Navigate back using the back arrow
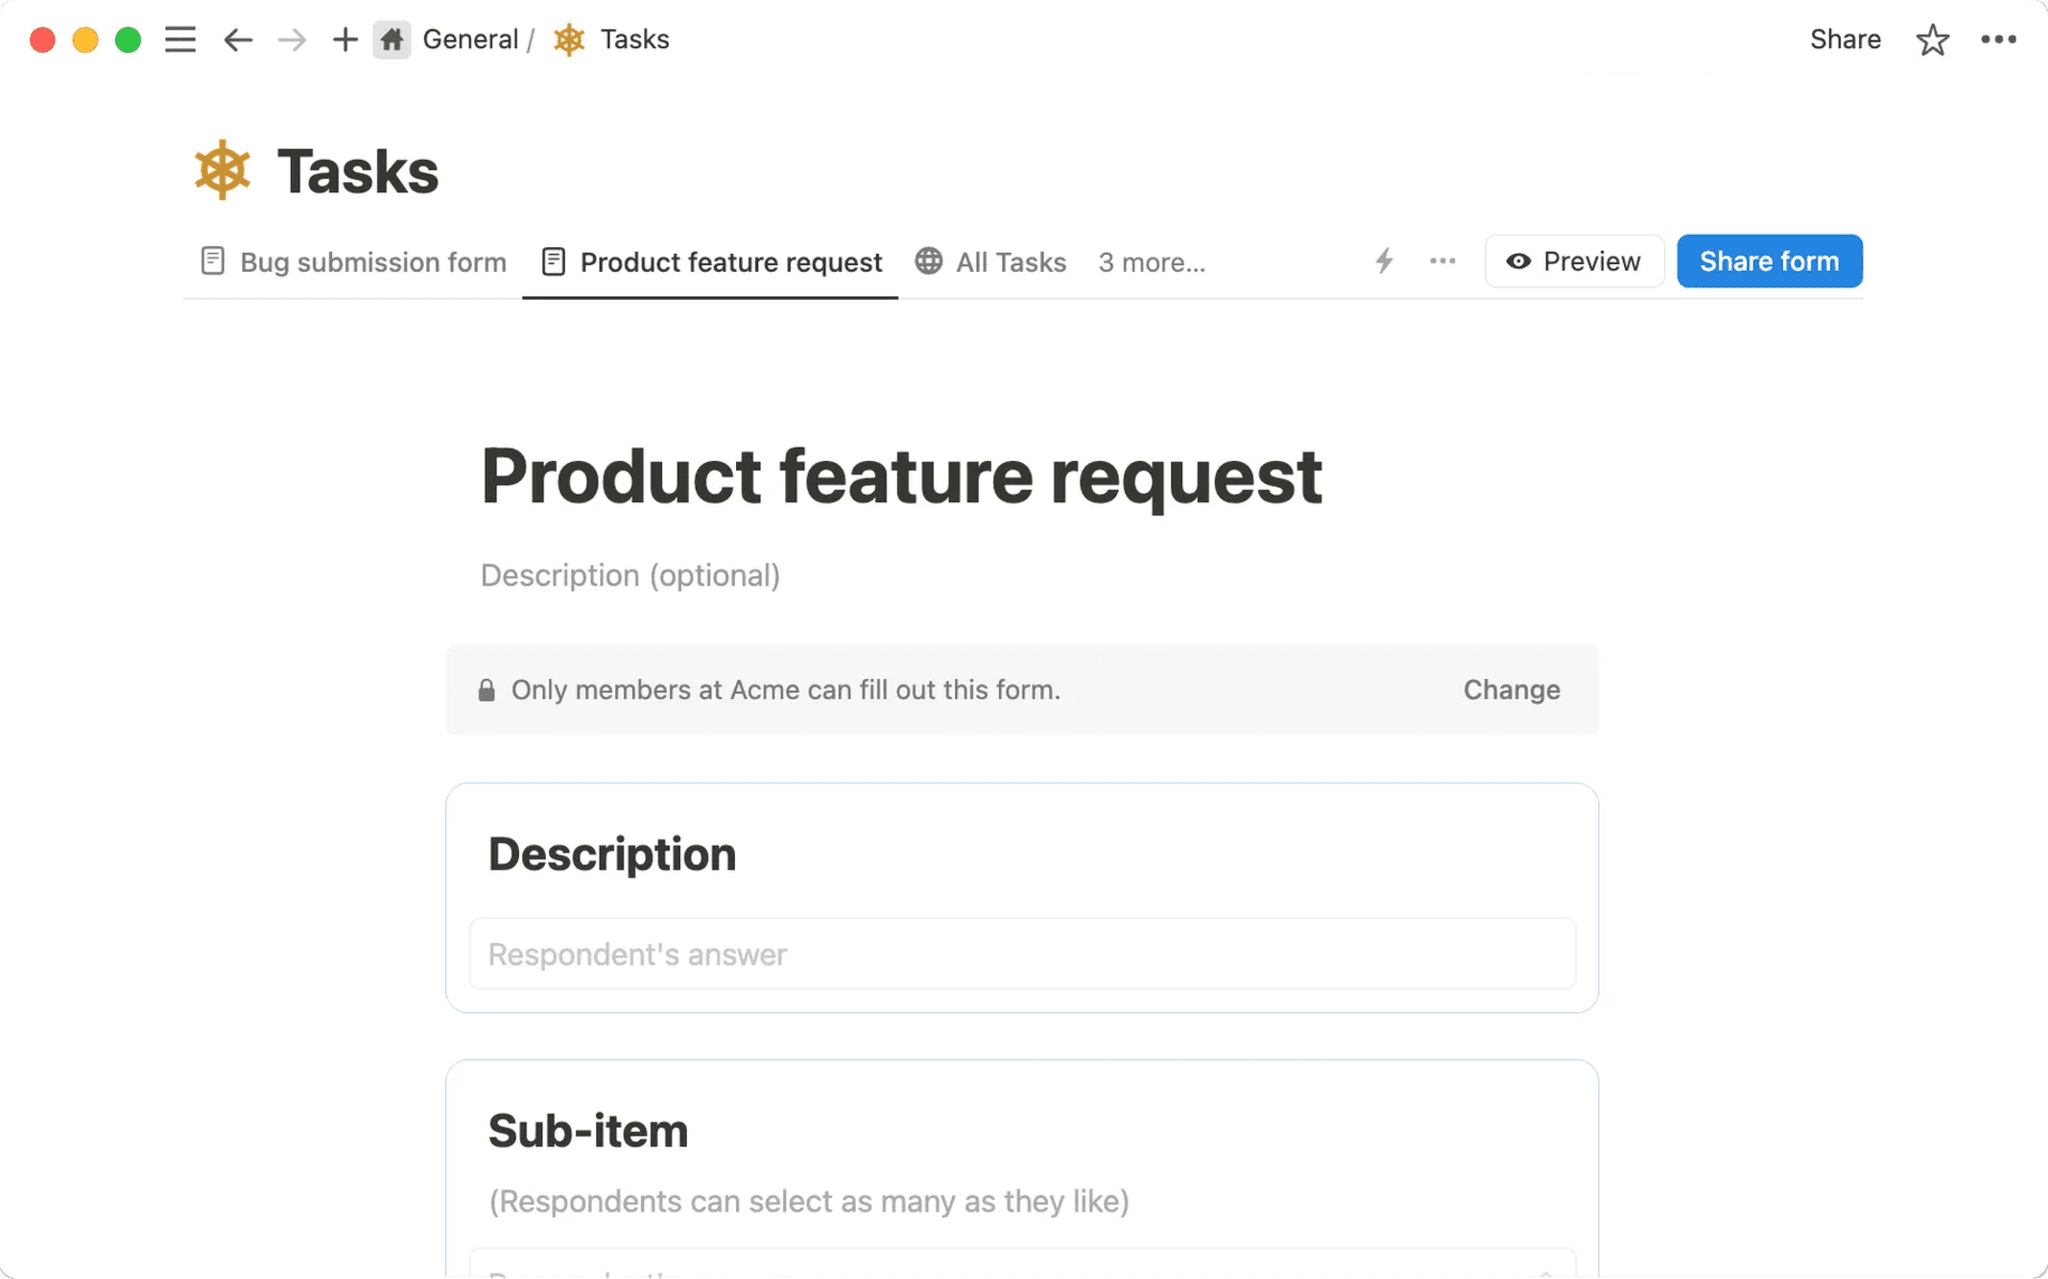The width and height of the screenshot is (2048, 1279). (237, 39)
